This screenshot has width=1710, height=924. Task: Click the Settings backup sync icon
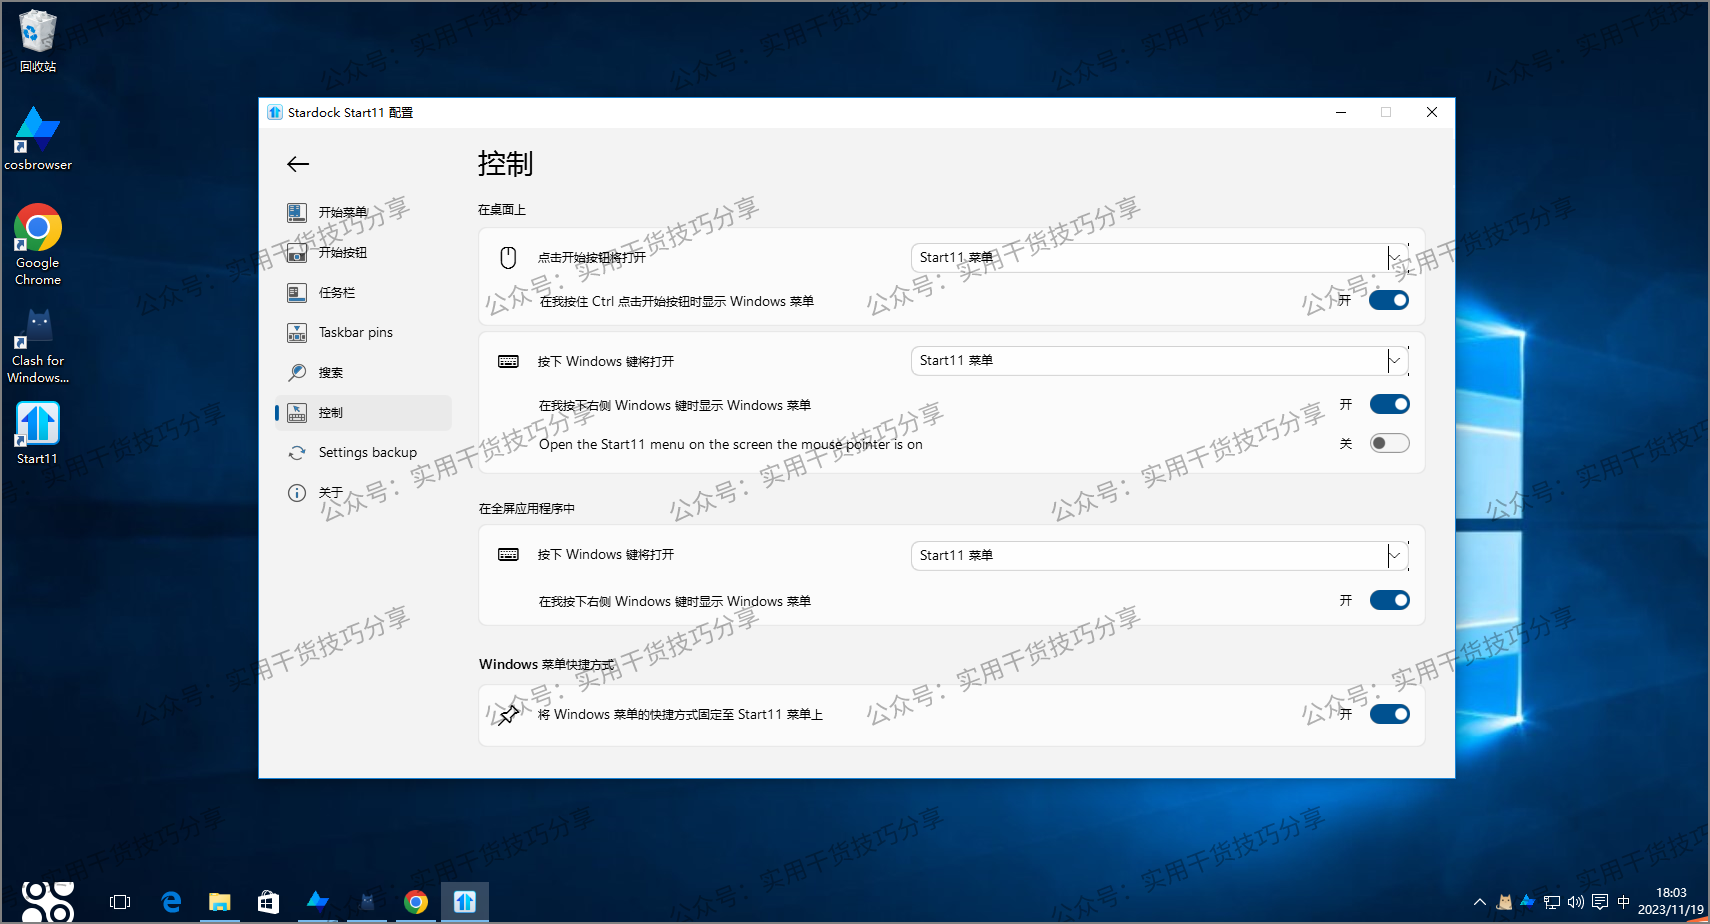(x=297, y=452)
